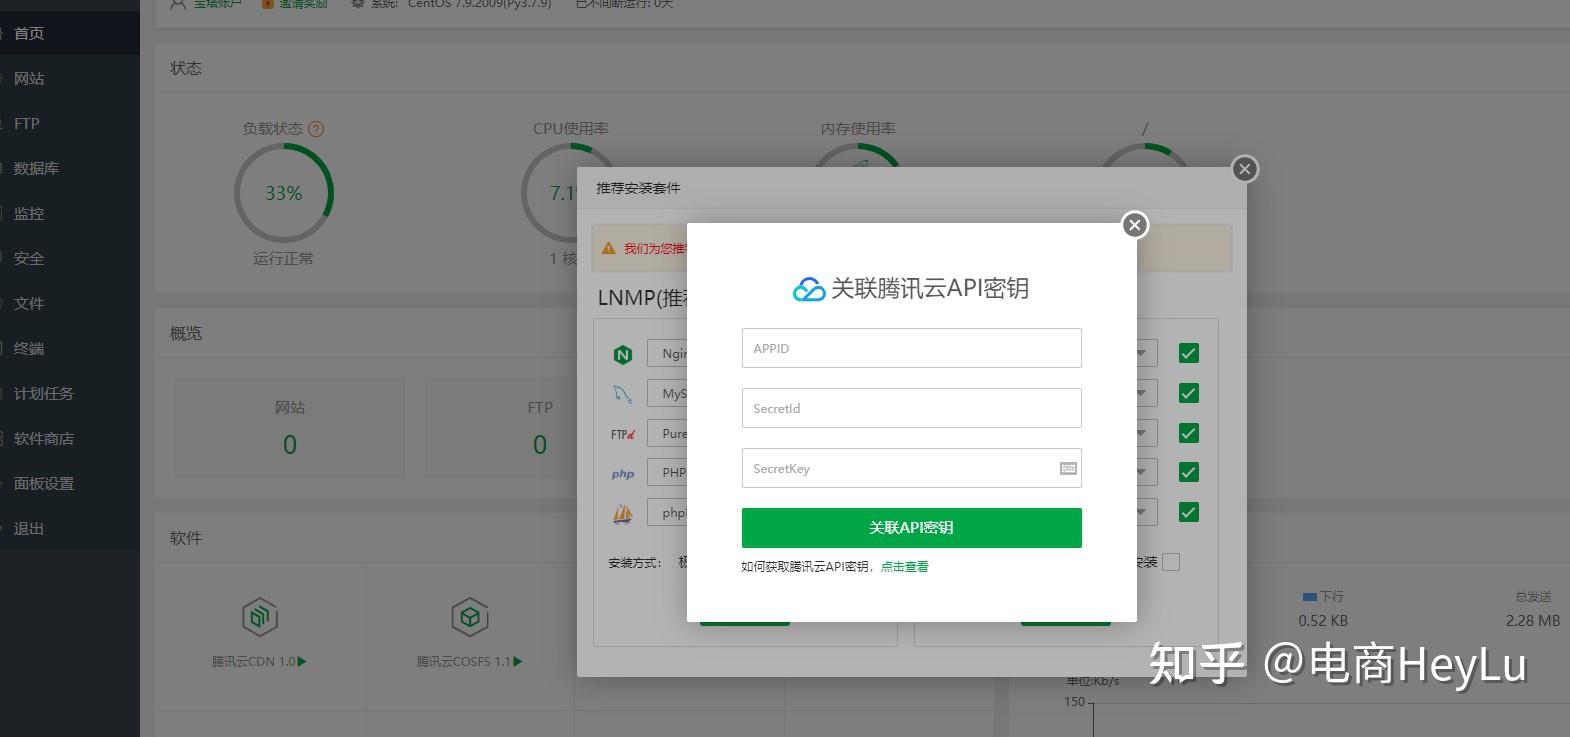Click the MySQL dolphin icon
This screenshot has height=737, width=1570.
[x=623, y=394]
